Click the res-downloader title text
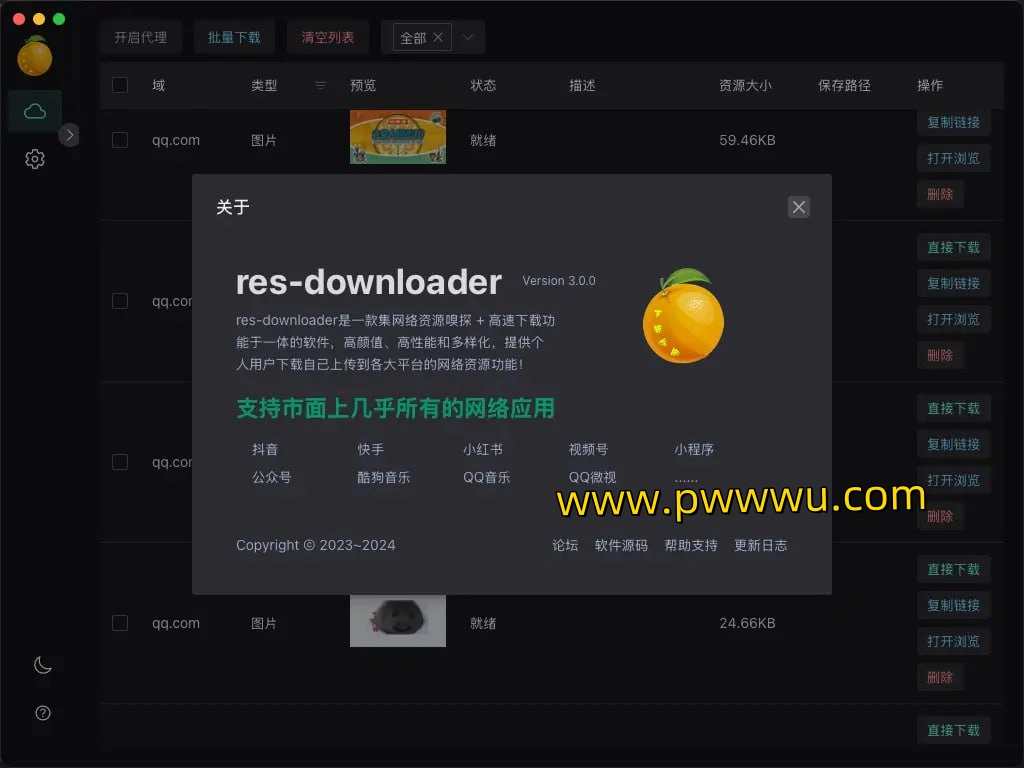Image resolution: width=1024 pixels, height=768 pixels. [368, 282]
